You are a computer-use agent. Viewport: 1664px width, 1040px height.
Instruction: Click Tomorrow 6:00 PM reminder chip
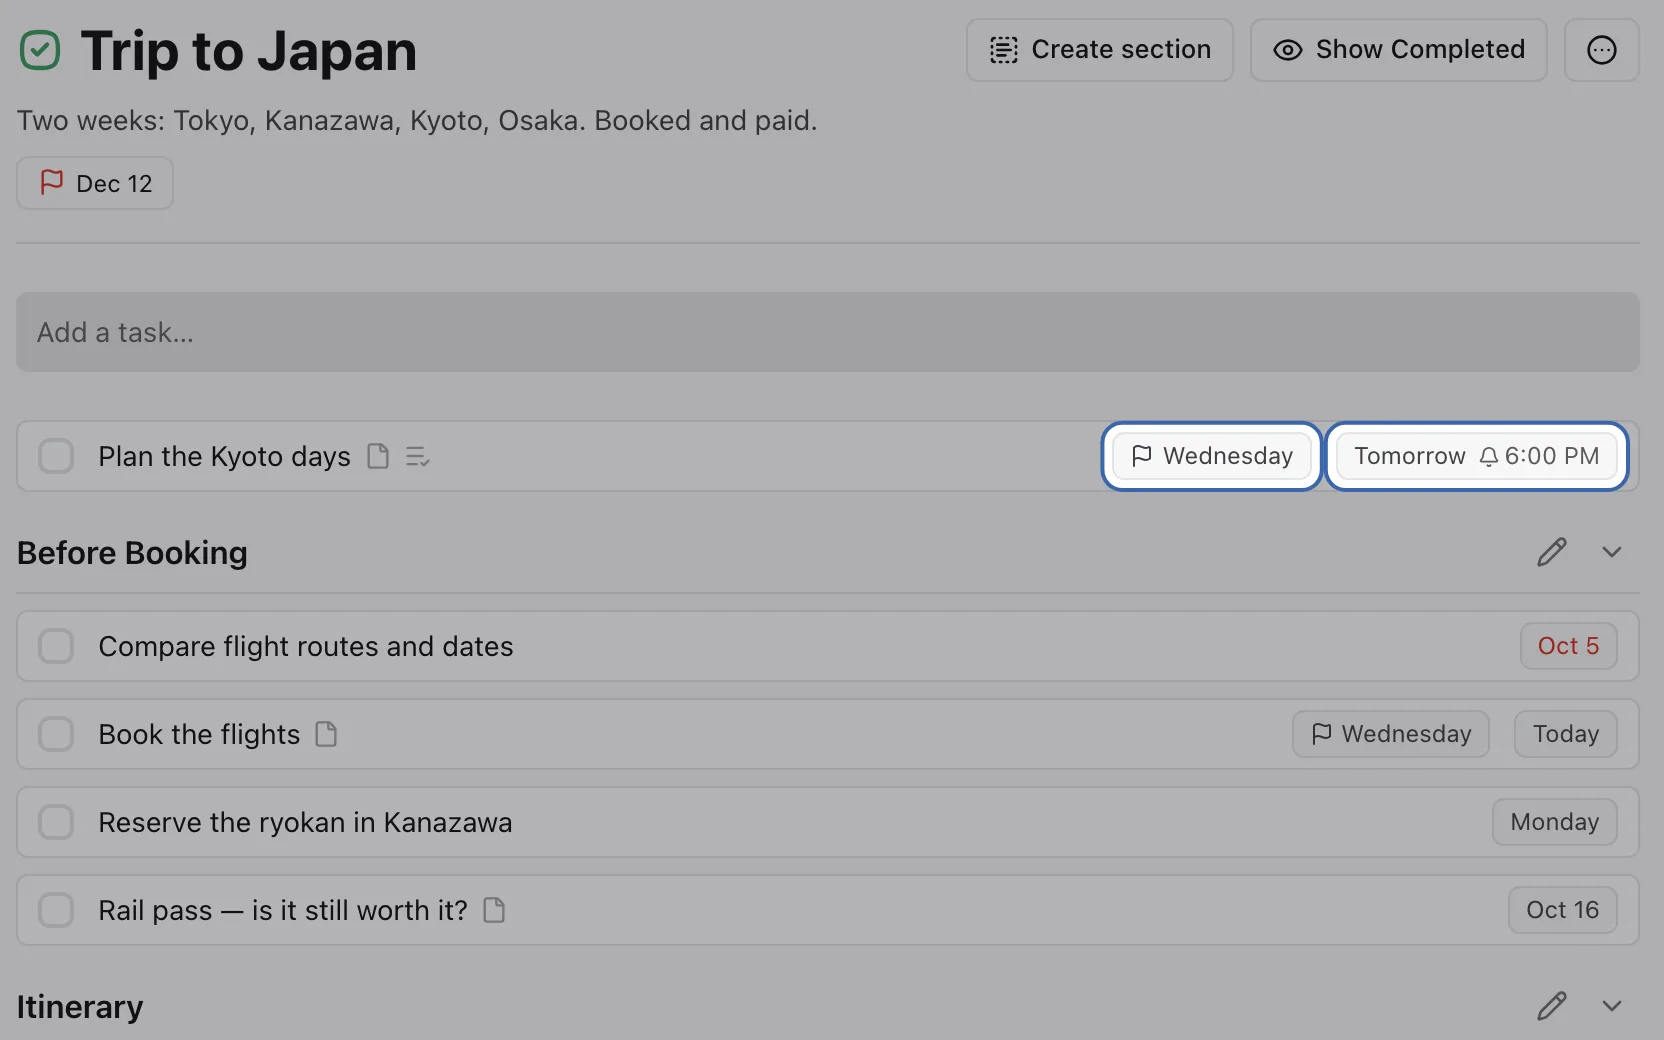[1476, 456]
